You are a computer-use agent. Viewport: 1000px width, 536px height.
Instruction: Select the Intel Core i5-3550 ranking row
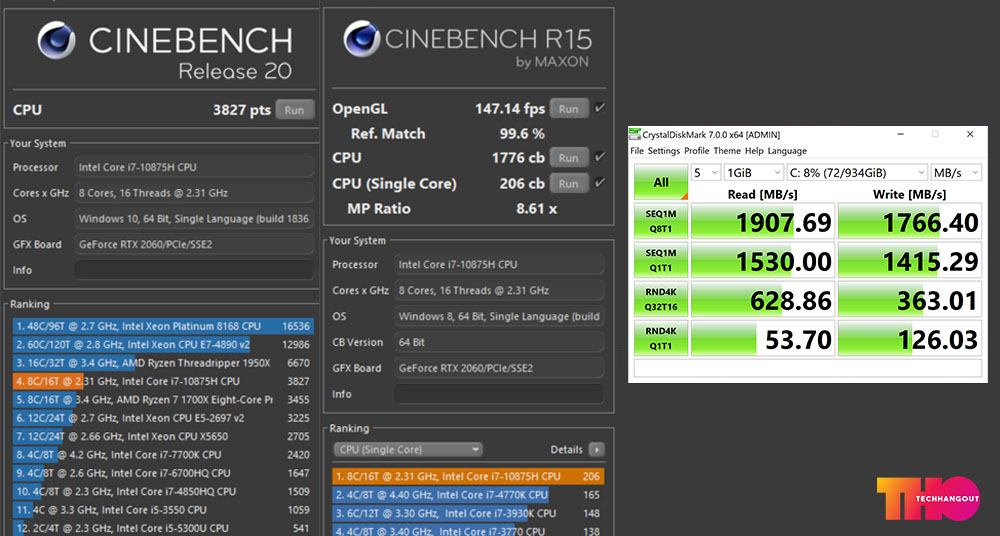click(163, 510)
